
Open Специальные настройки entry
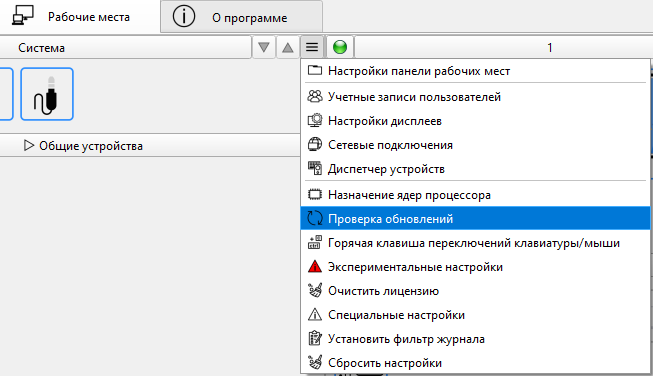coord(475,315)
